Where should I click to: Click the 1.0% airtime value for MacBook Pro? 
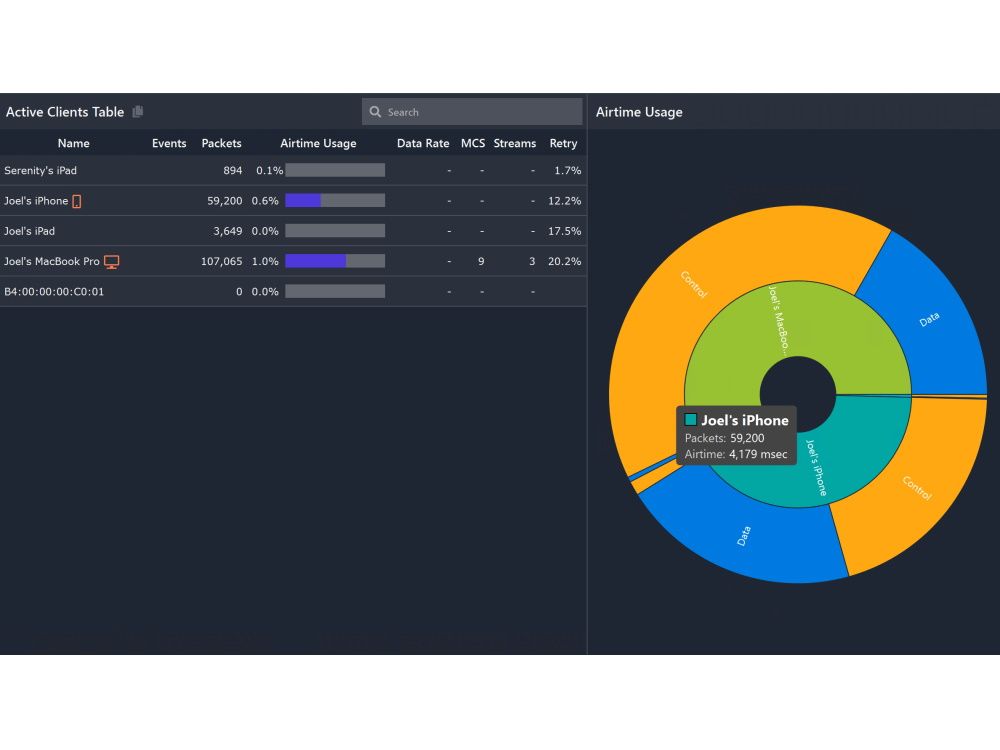(x=265, y=261)
